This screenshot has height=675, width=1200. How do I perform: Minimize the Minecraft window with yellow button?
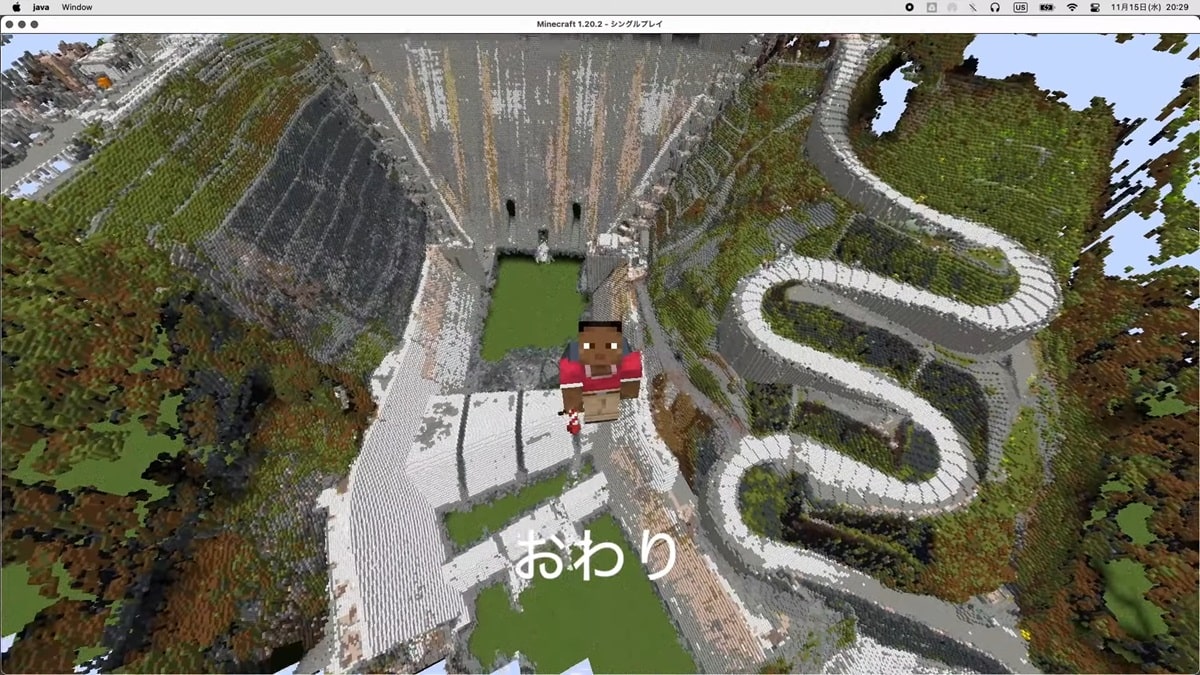click(x=22, y=24)
